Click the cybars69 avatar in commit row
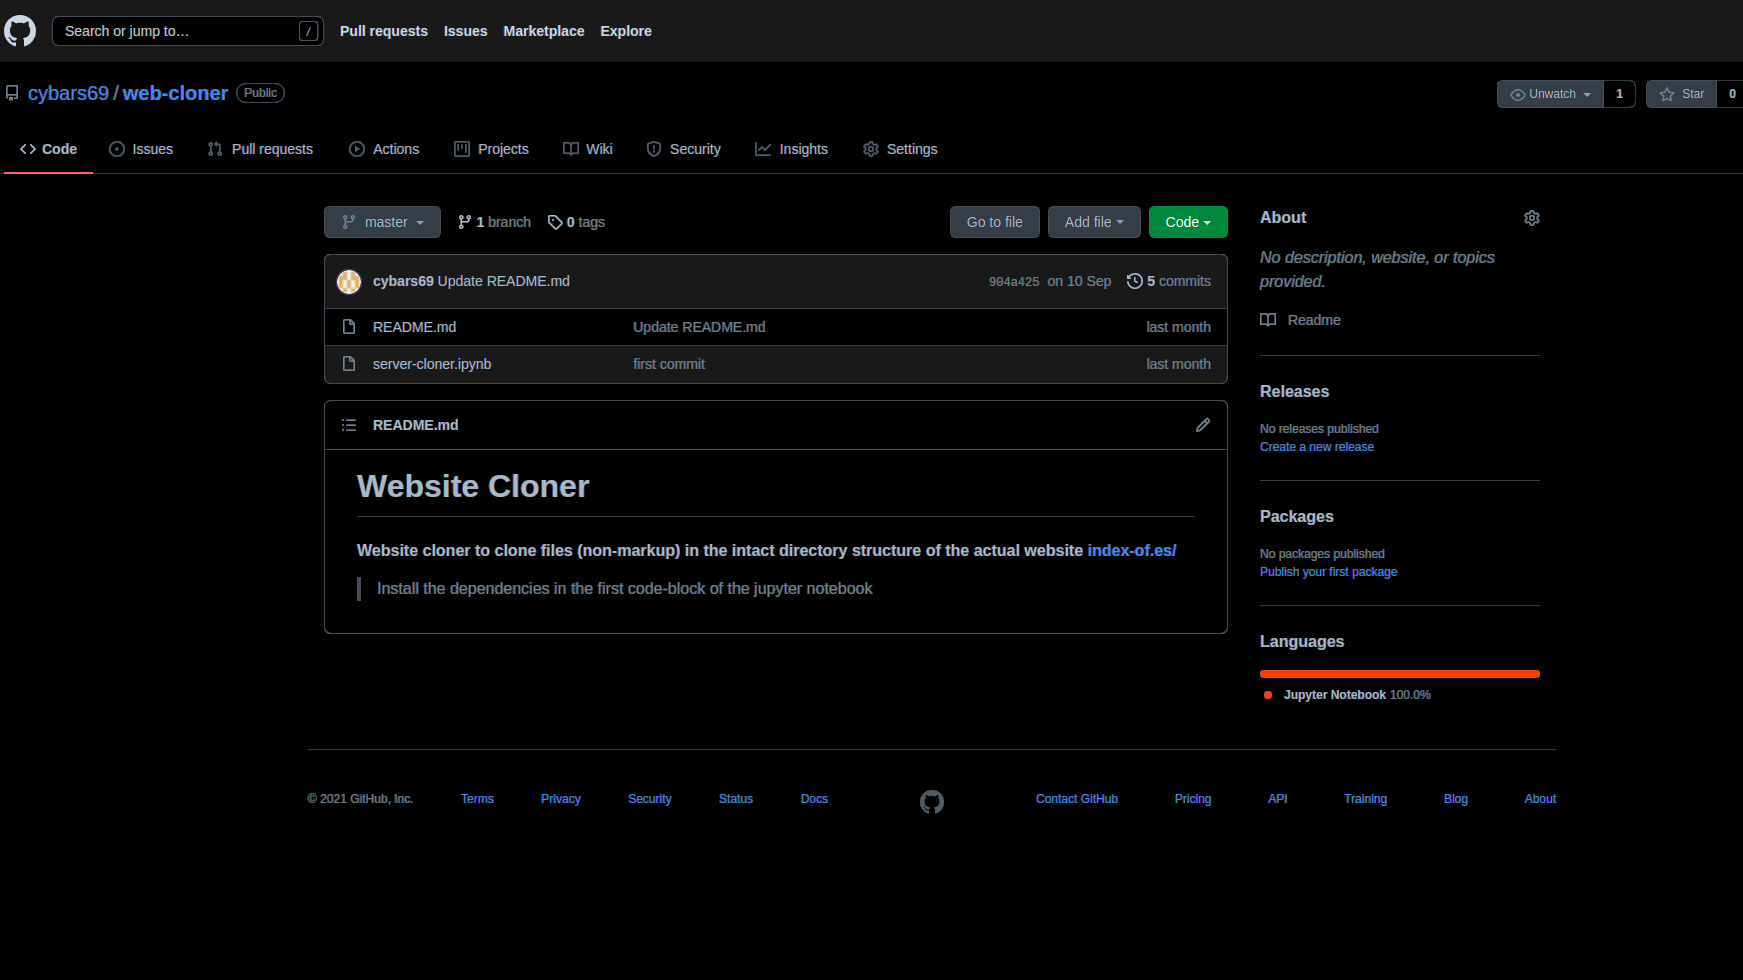 pyautogui.click(x=349, y=282)
